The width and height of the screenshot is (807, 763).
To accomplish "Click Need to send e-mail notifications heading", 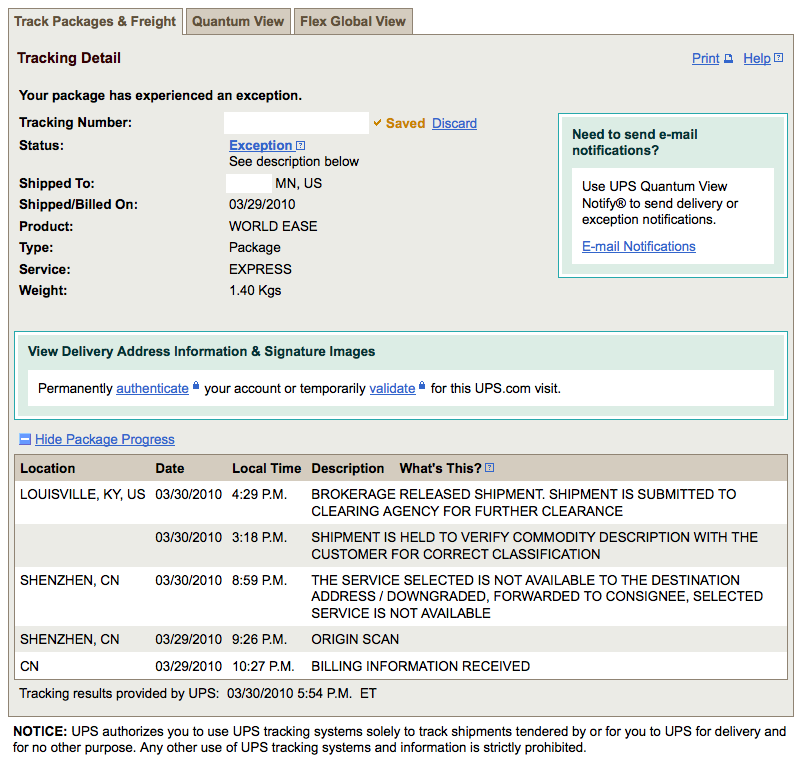I will (635, 143).
